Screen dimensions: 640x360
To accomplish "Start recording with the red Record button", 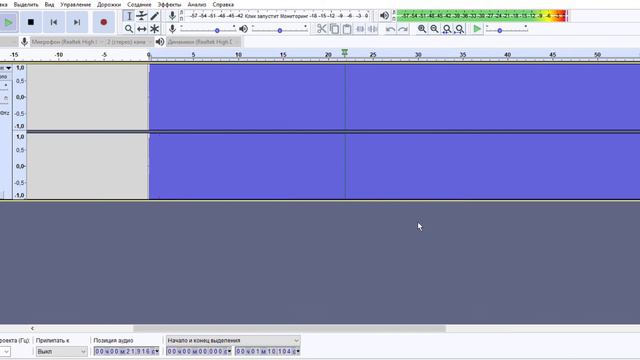I will click(104, 22).
